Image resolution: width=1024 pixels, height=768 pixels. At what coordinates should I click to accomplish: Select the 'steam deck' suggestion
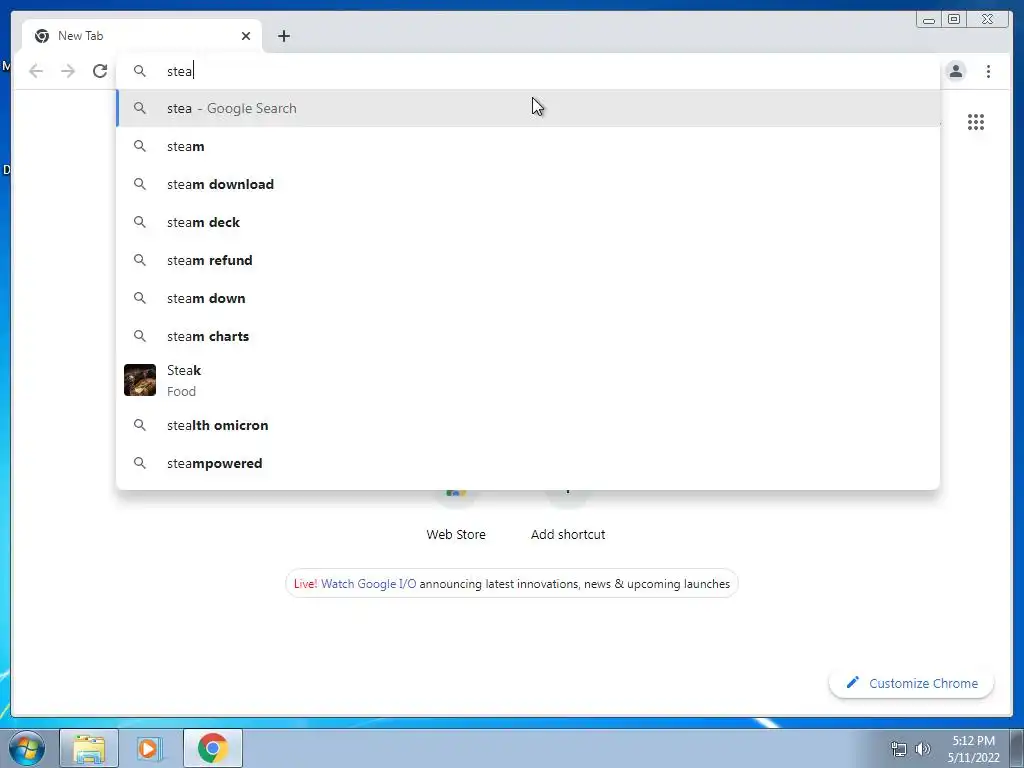click(x=528, y=222)
